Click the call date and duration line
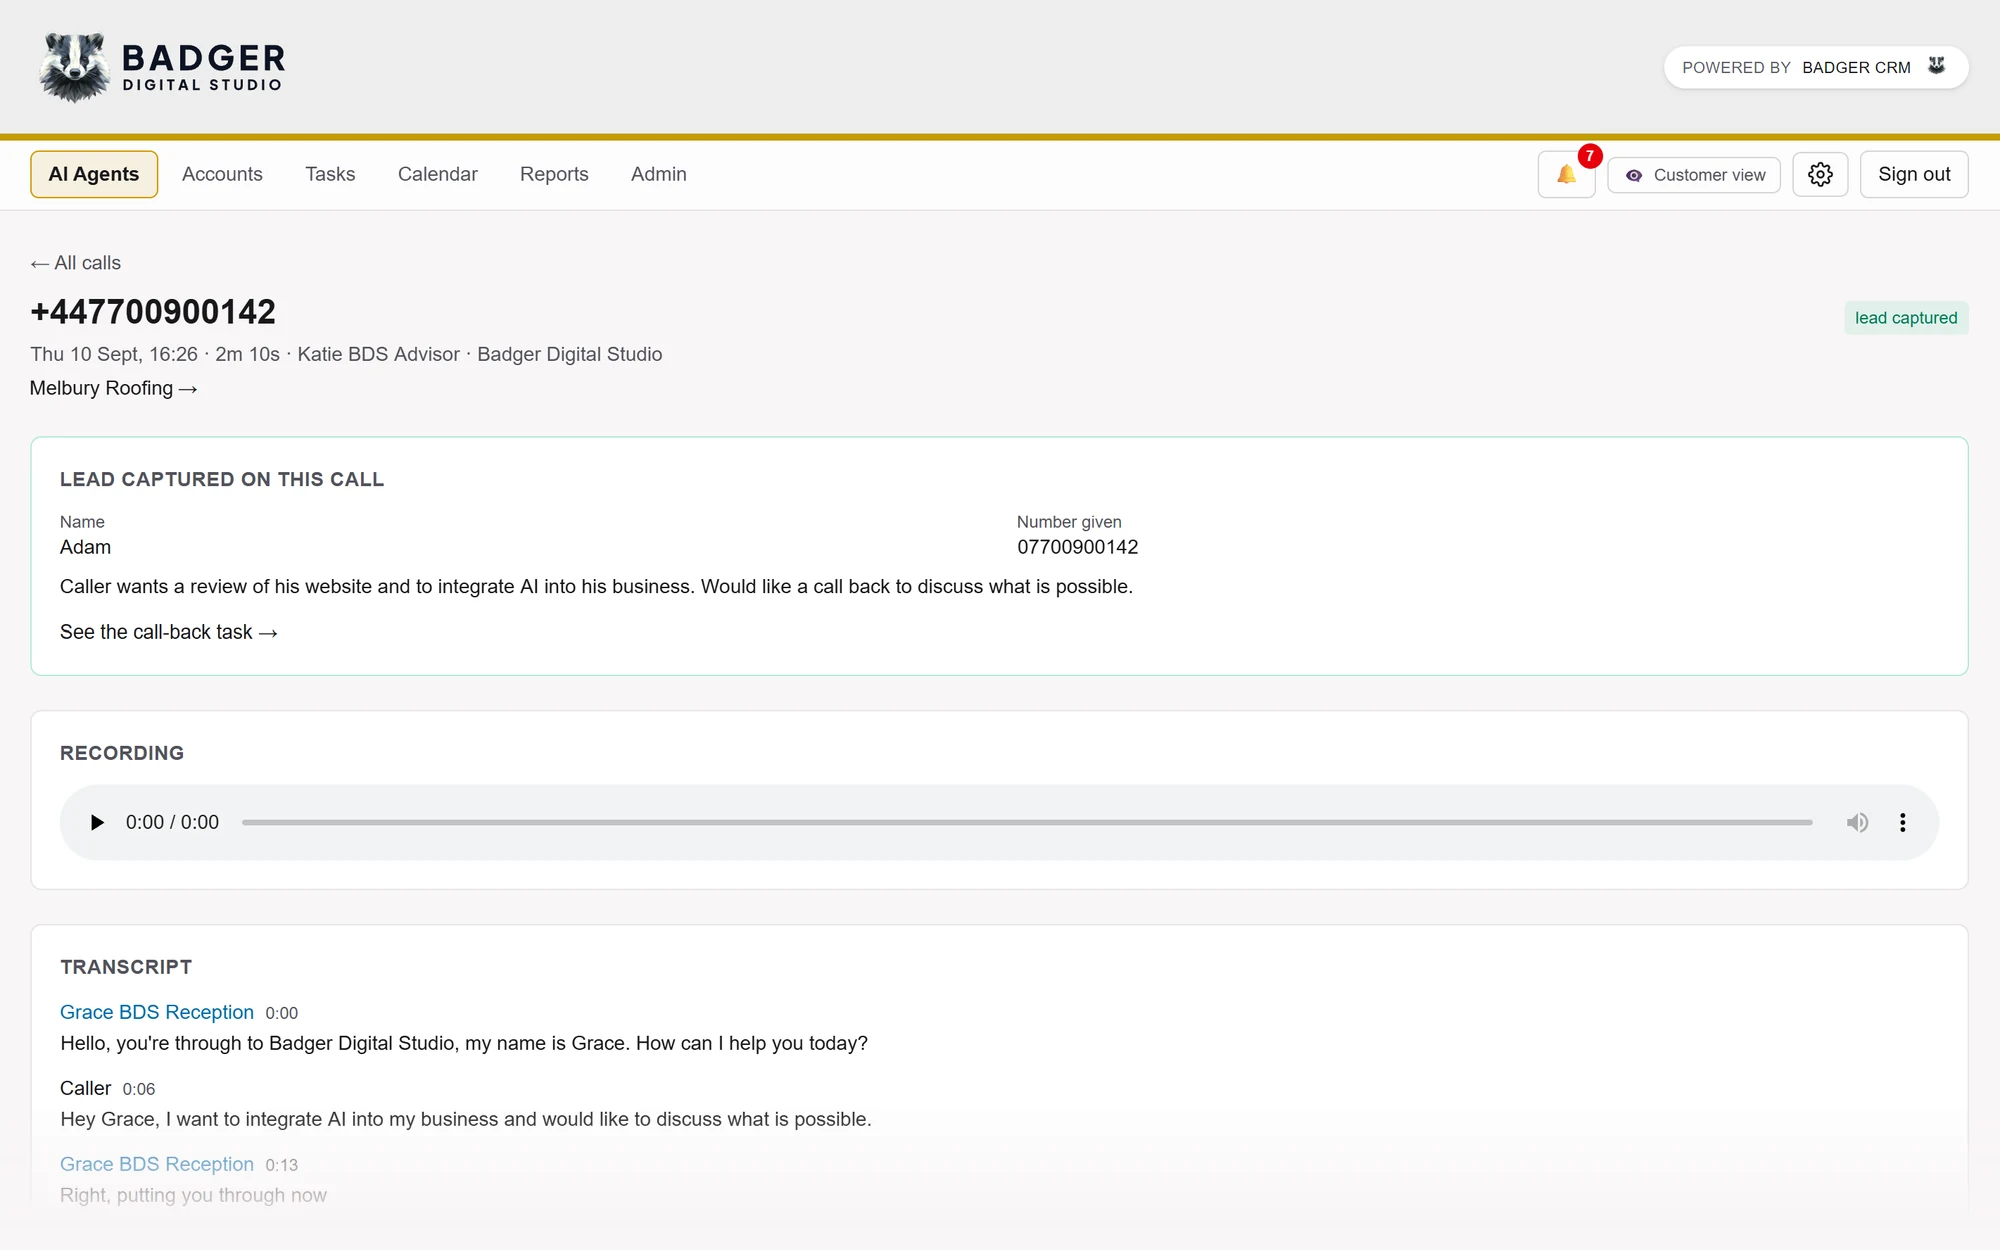 pyautogui.click(x=346, y=354)
